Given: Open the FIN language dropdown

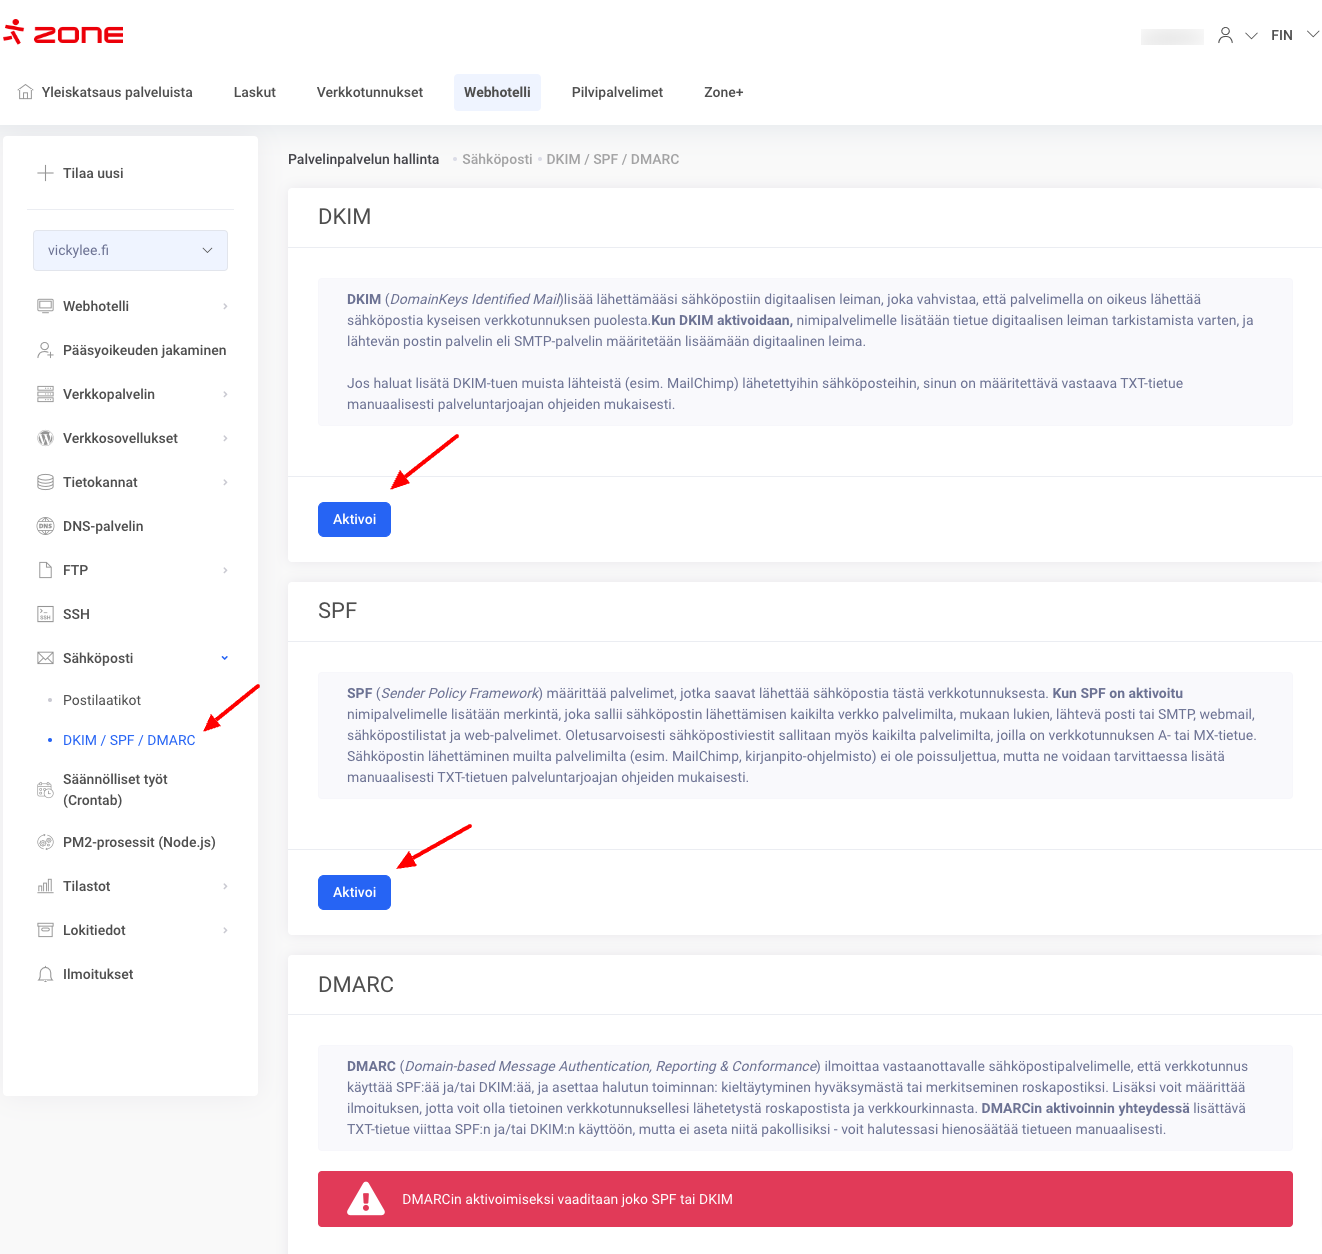Looking at the screenshot, I should [x=1294, y=35].
